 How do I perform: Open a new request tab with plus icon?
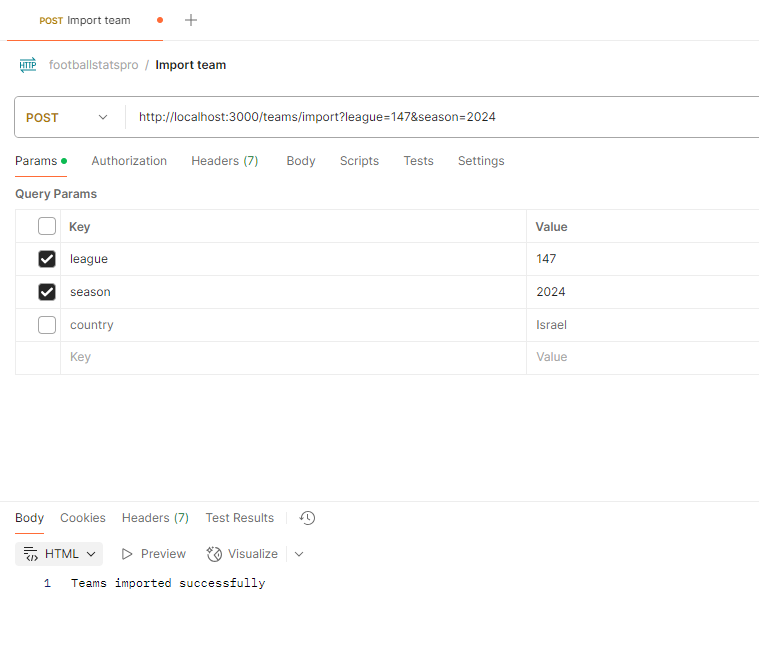click(x=191, y=20)
